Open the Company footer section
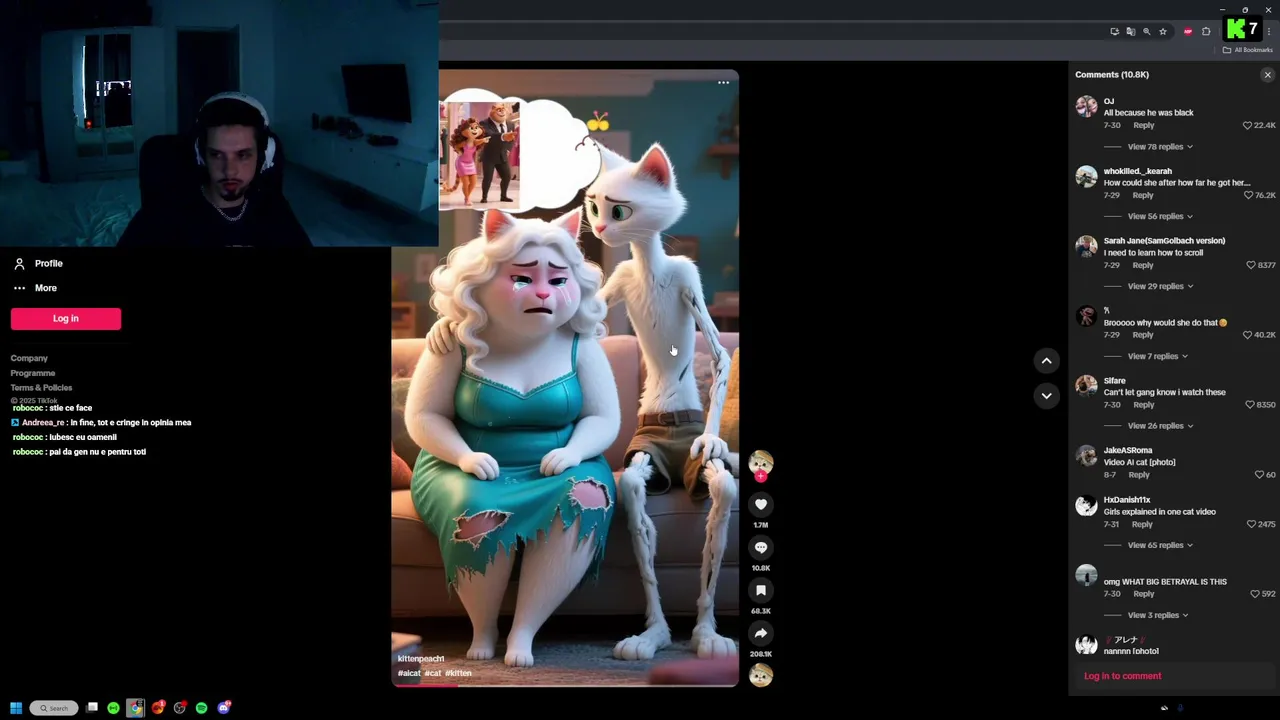This screenshot has height=720, width=1280. coord(29,358)
